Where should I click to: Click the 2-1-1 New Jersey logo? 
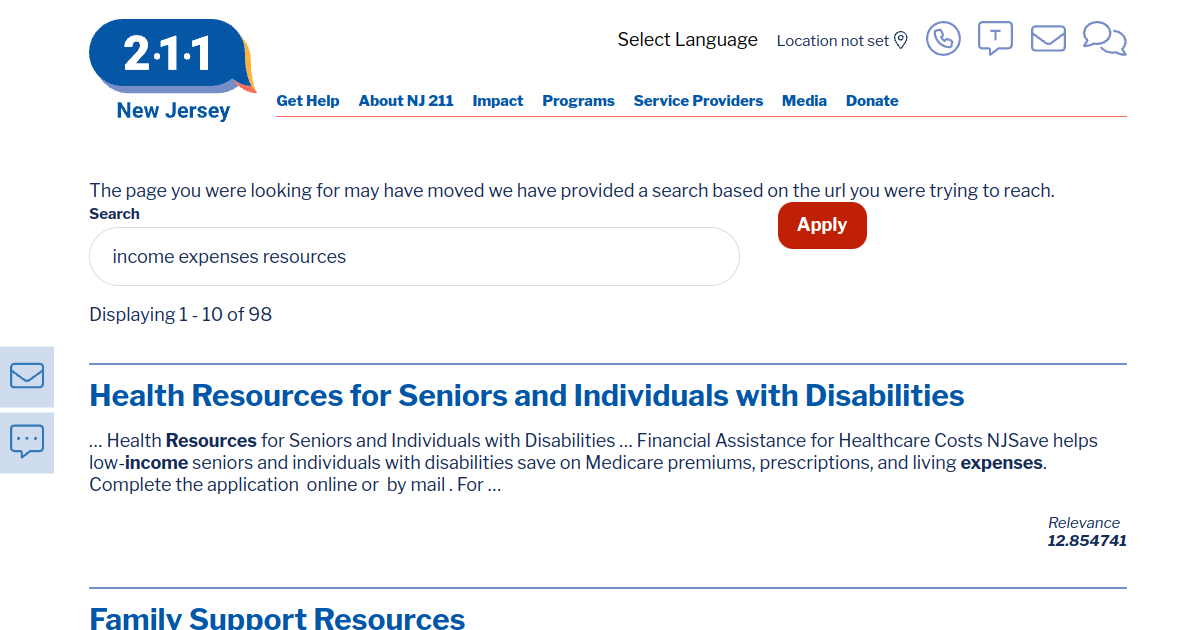tap(172, 70)
